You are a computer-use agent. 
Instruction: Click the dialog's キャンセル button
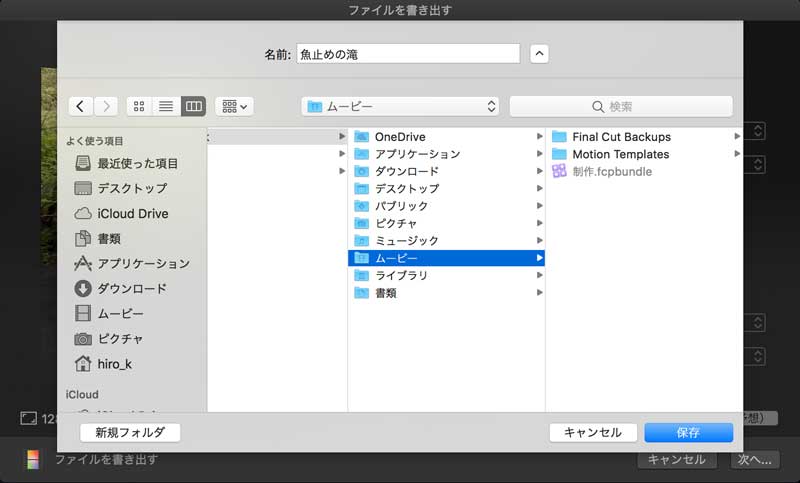point(593,432)
